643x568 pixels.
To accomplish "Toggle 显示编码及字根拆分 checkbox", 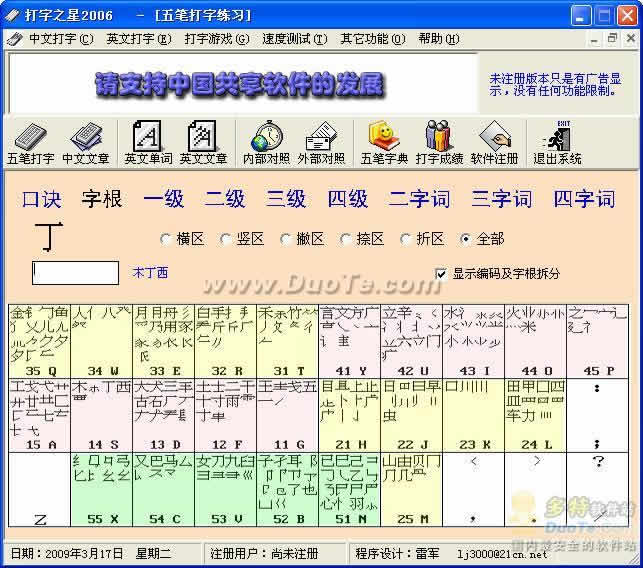I will [x=441, y=273].
